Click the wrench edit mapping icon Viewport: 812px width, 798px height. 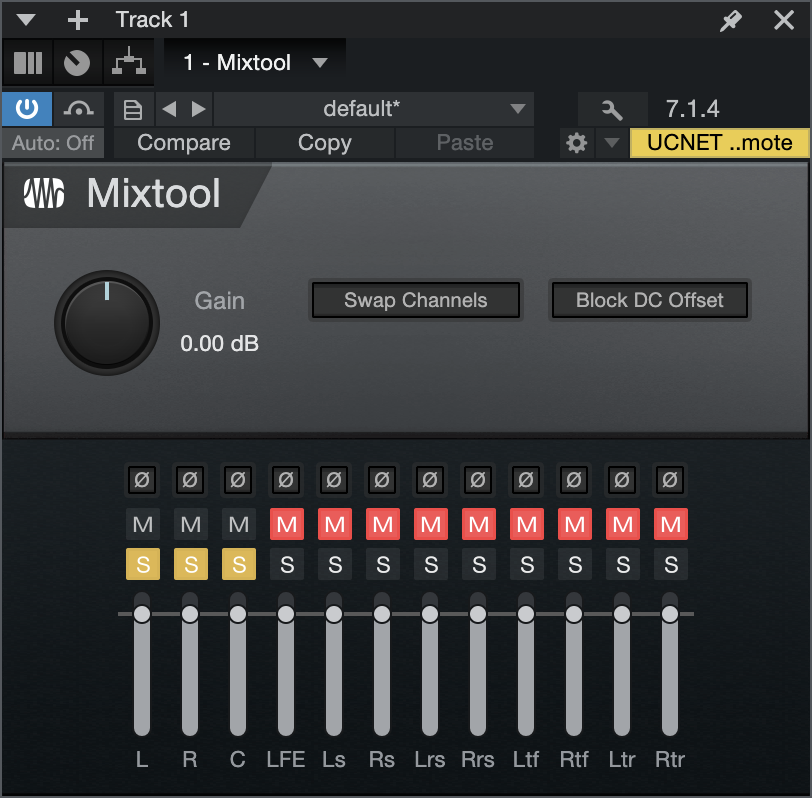pos(612,110)
